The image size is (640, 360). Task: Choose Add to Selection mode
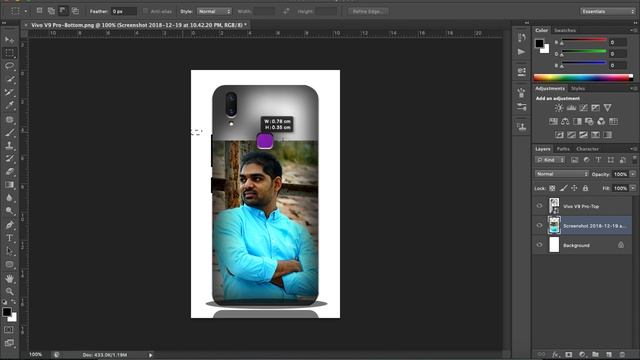click(x=51, y=11)
